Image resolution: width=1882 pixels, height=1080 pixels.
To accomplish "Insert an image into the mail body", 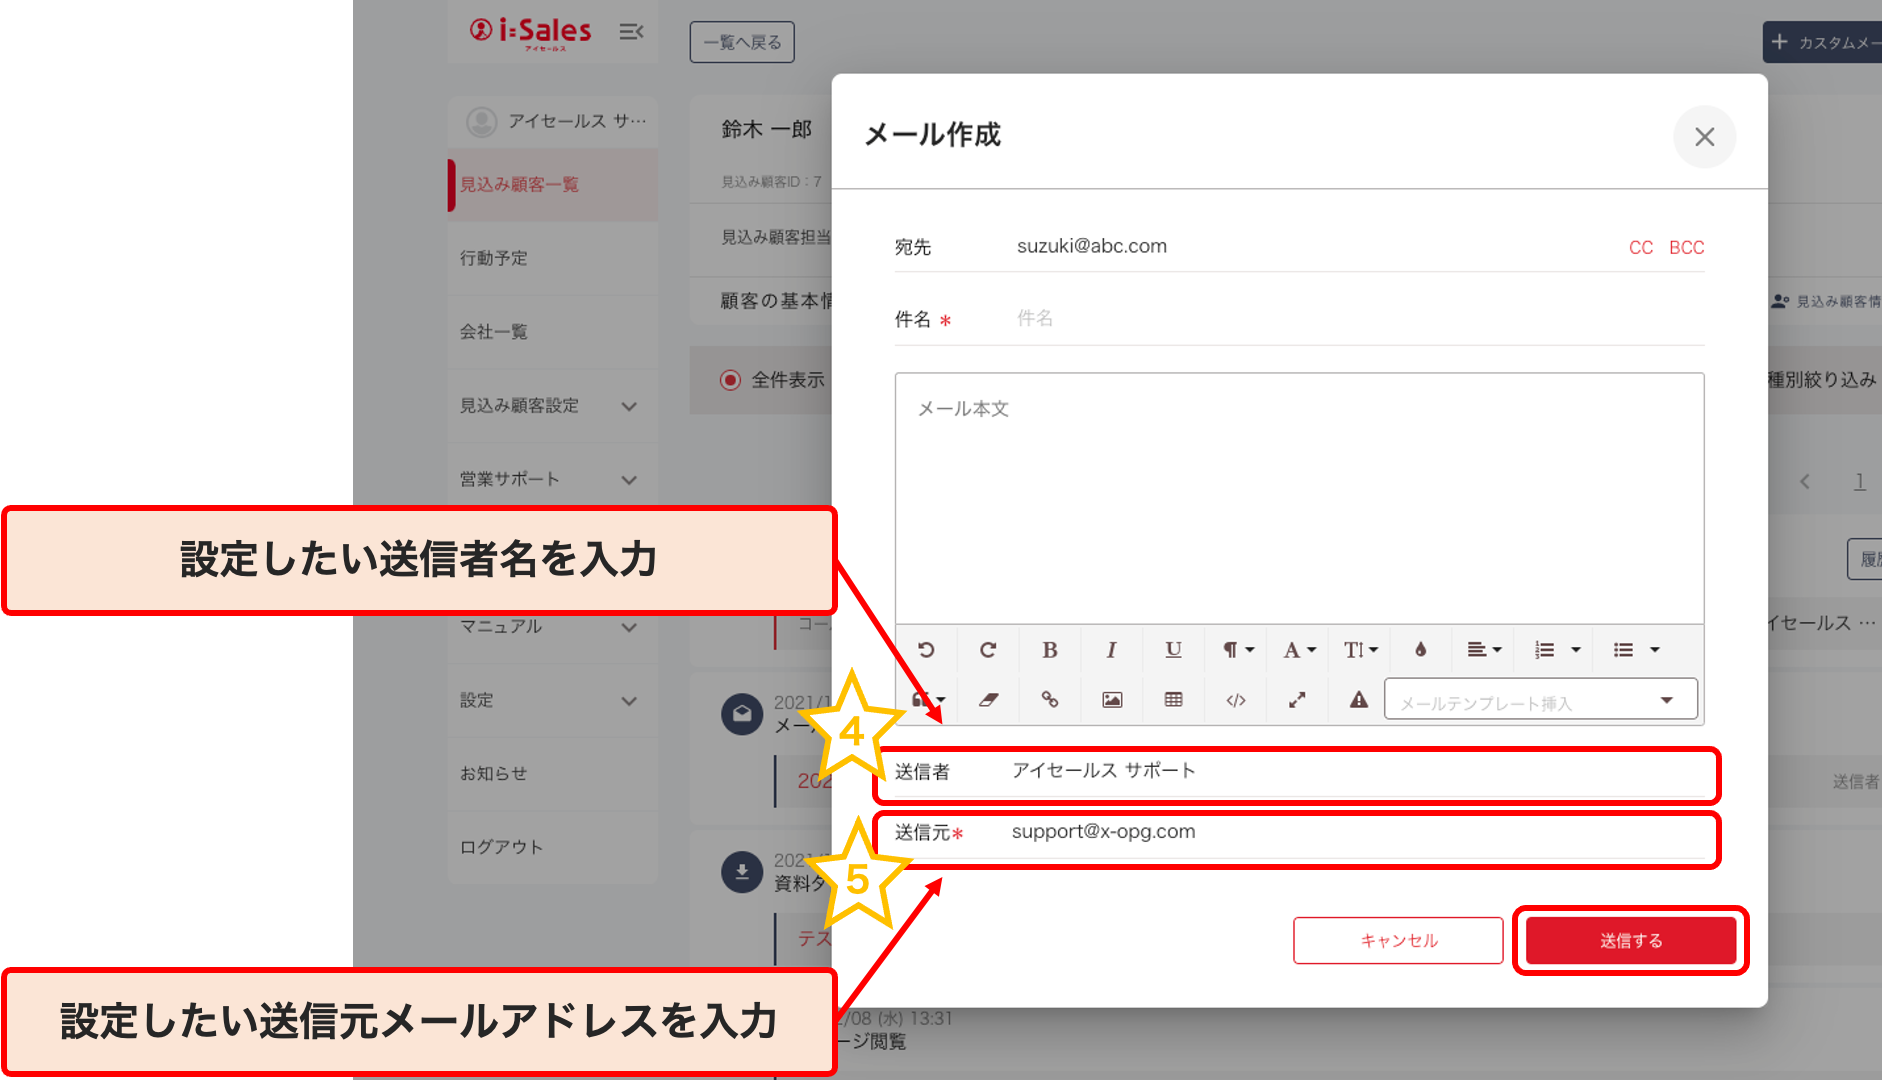I will 1111,700.
